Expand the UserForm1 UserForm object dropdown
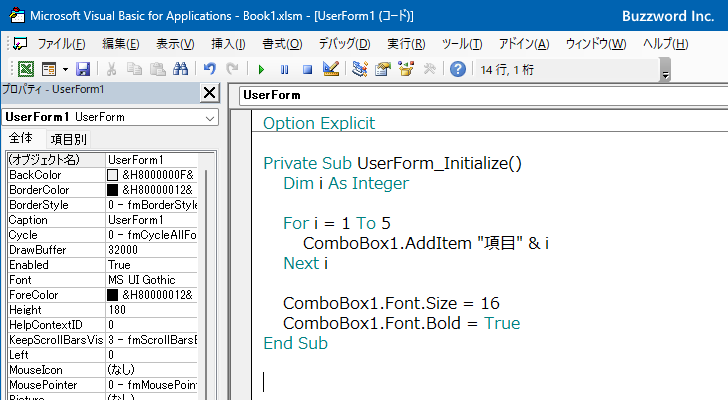Screen dimensions: 728x400 coord(210,118)
